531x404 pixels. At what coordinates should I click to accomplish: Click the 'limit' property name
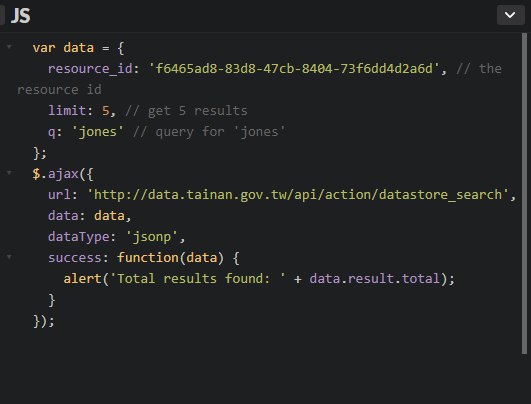coord(67,110)
